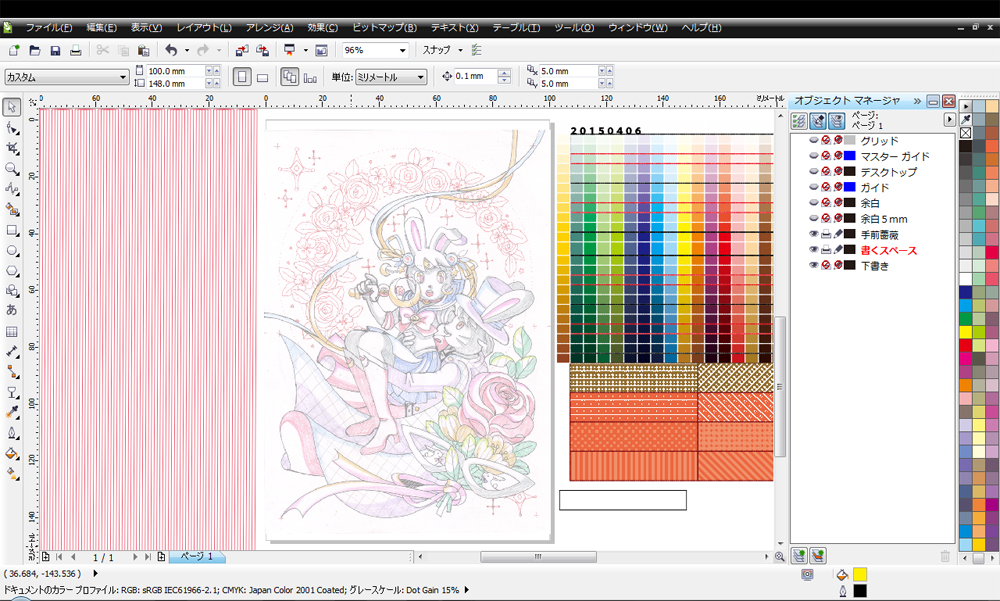This screenshot has width=1000, height=601.
Task: Select the Text tool (あ icon)
Action: point(12,311)
